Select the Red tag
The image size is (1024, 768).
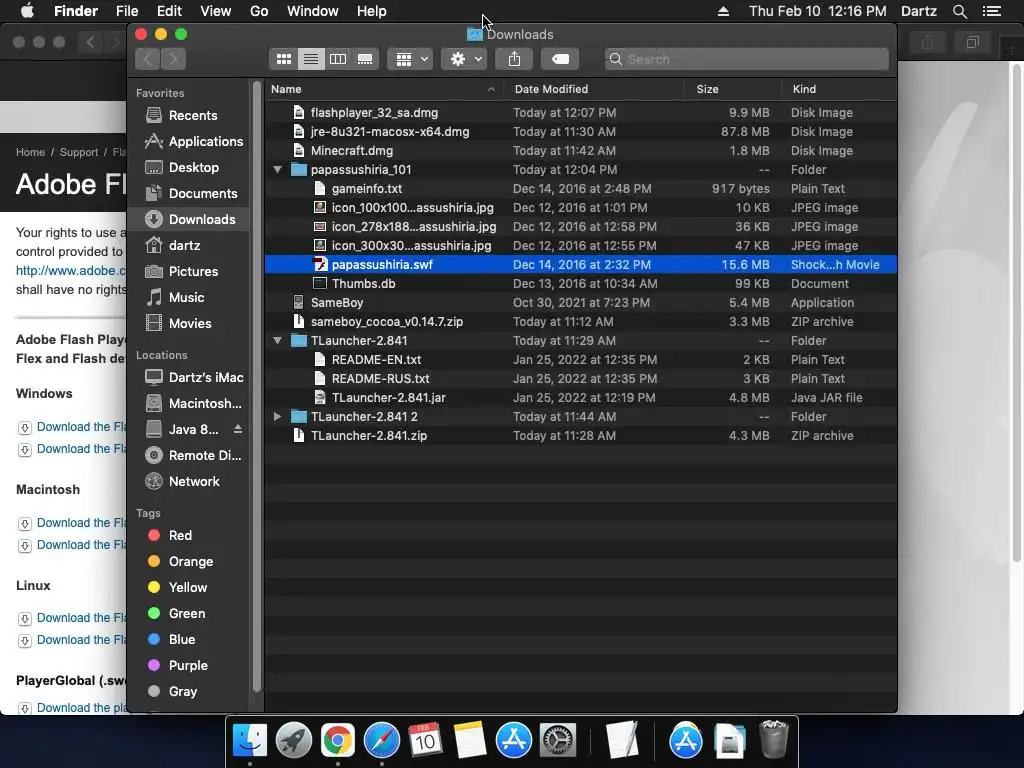(188, 536)
